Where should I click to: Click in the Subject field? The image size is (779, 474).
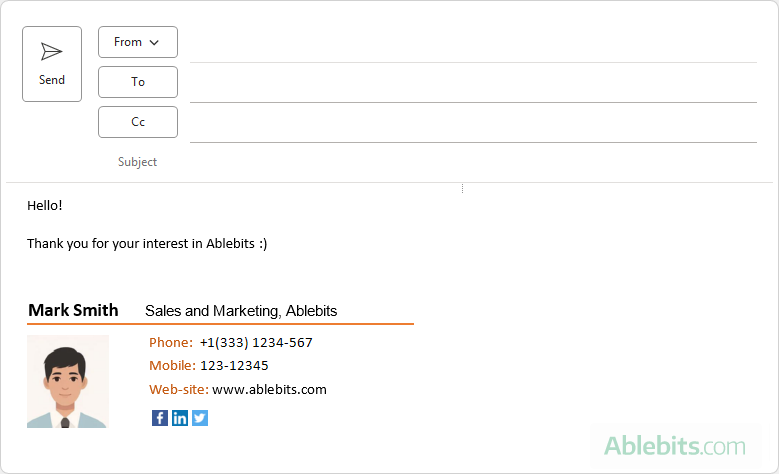point(472,162)
